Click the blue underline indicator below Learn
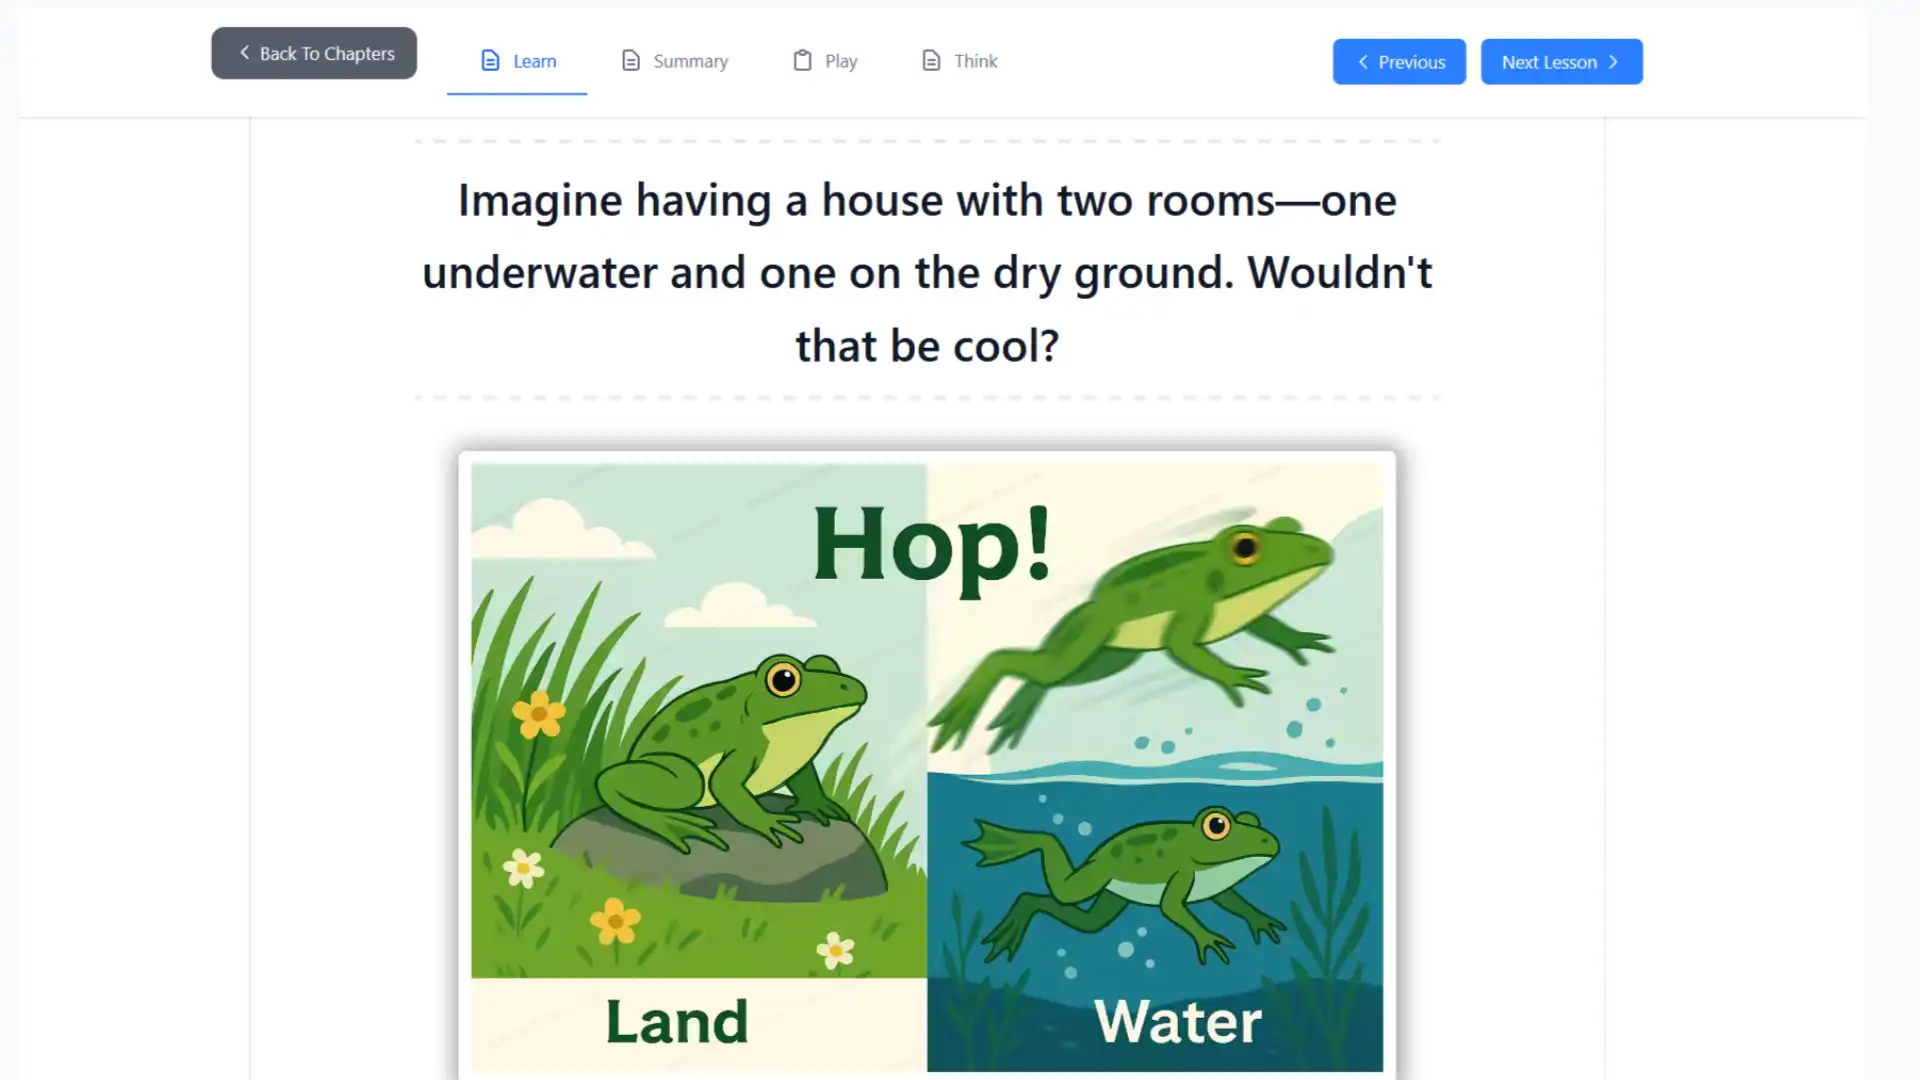Screen dimensions: 1920x1080 click(515, 94)
